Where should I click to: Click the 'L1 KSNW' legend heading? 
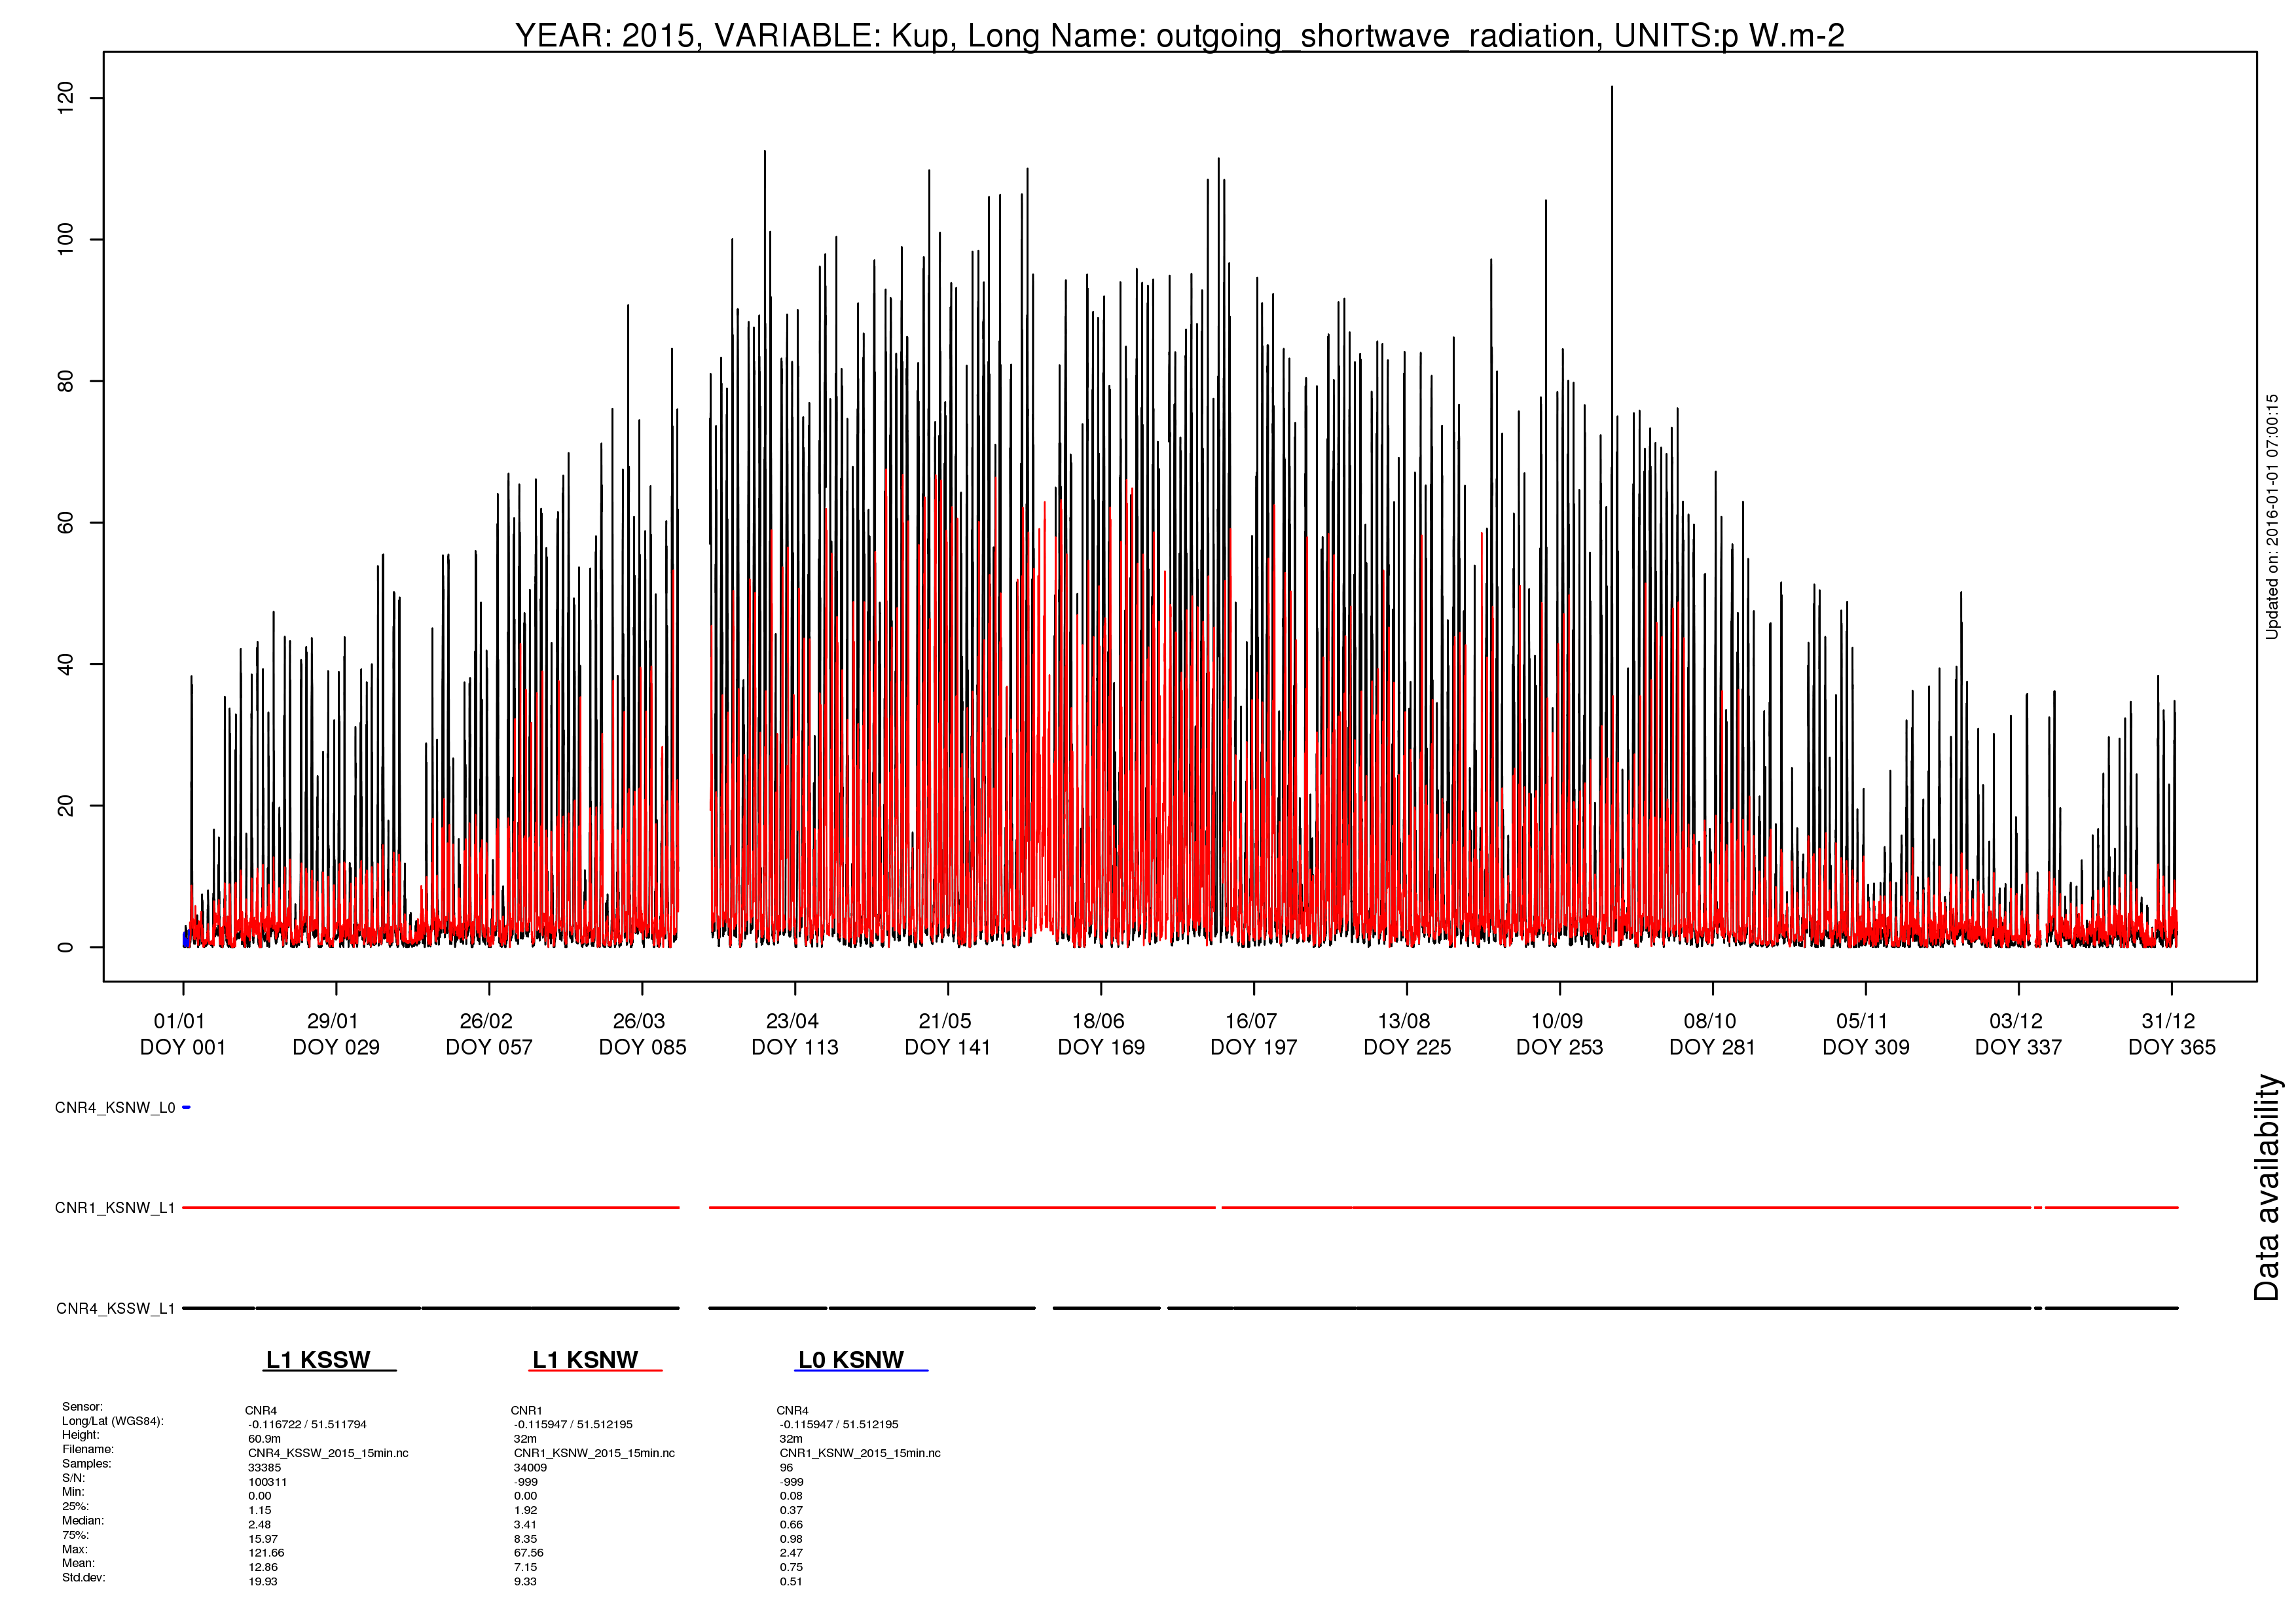tap(585, 1360)
